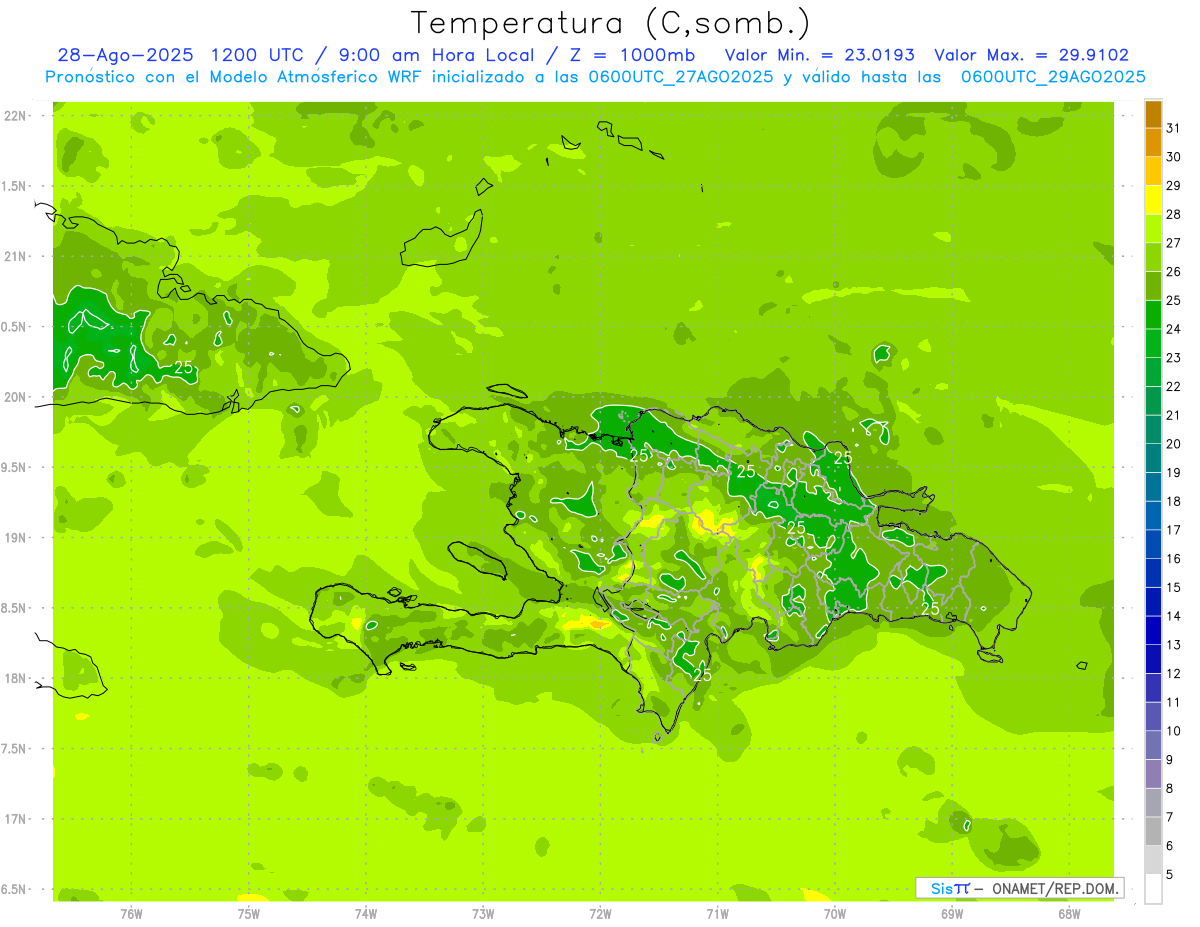Click the 25 contour label over eastern Cuba
Screen dimensions: 1200x927
coord(184,368)
